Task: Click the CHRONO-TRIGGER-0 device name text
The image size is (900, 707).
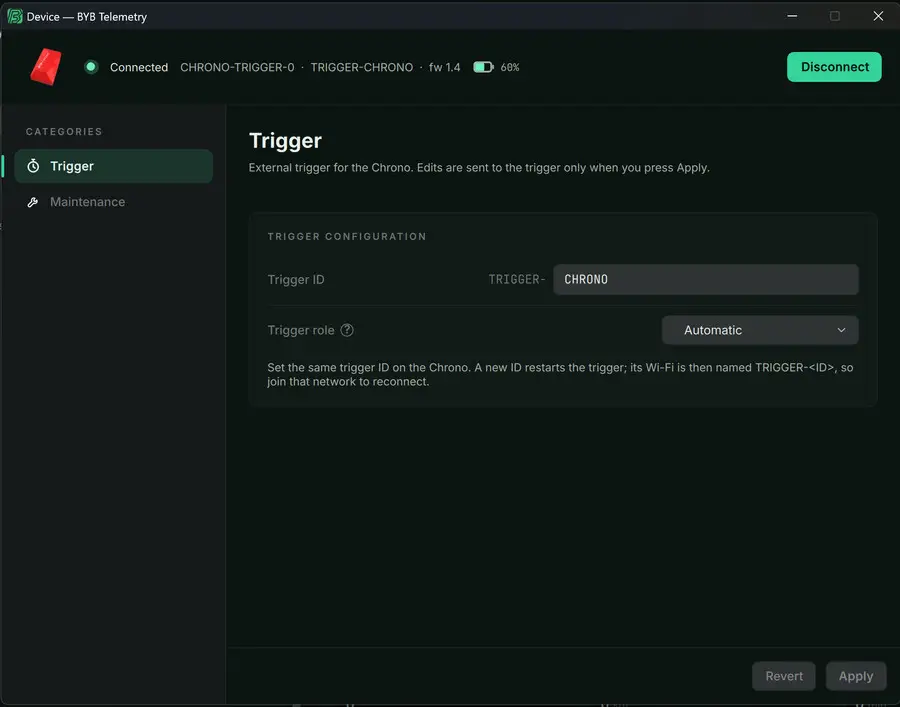Action: (x=237, y=67)
